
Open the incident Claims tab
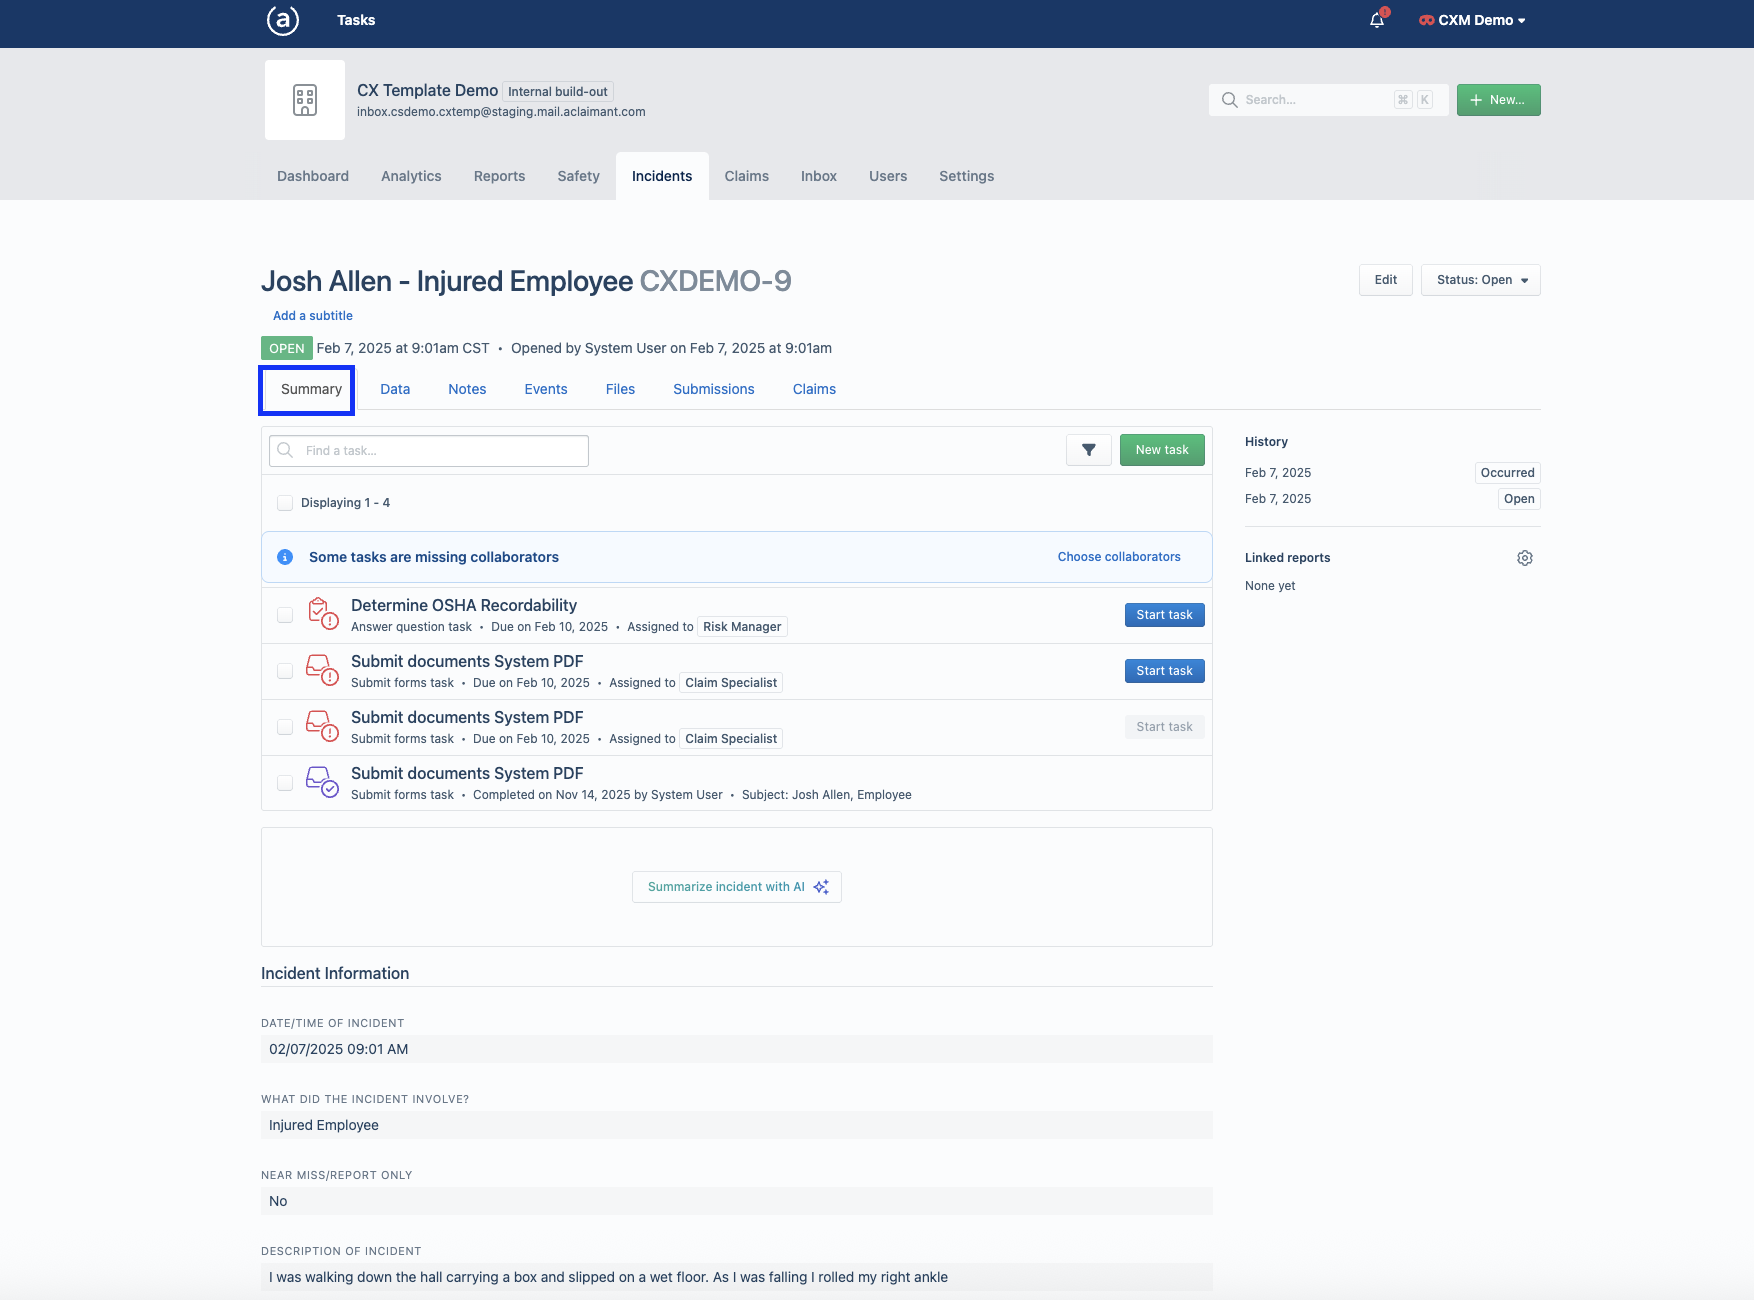pos(814,389)
